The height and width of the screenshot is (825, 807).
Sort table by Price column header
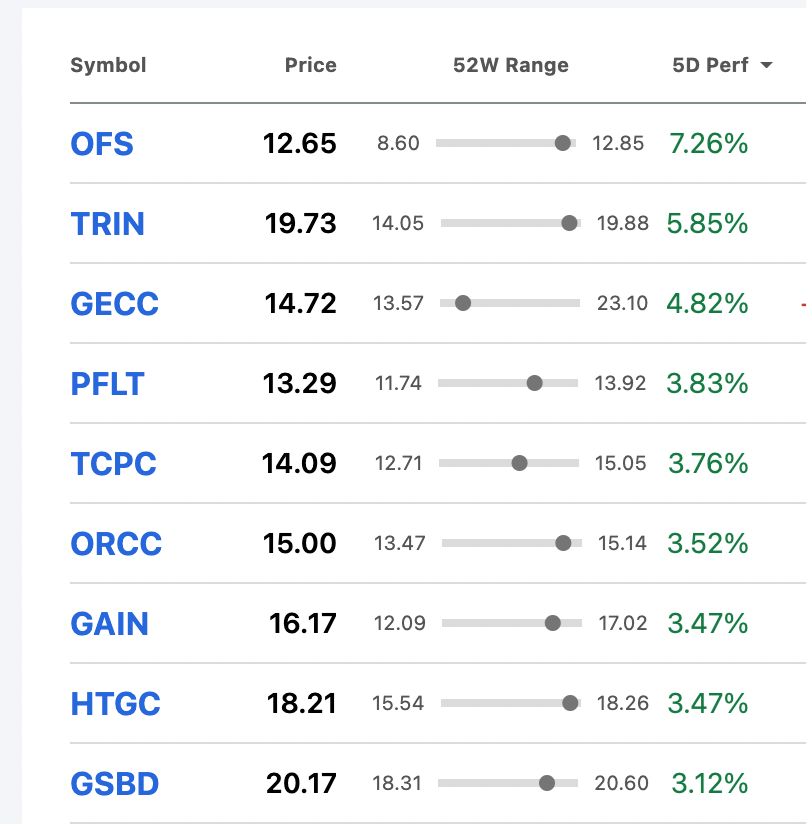[x=310, y=66]
